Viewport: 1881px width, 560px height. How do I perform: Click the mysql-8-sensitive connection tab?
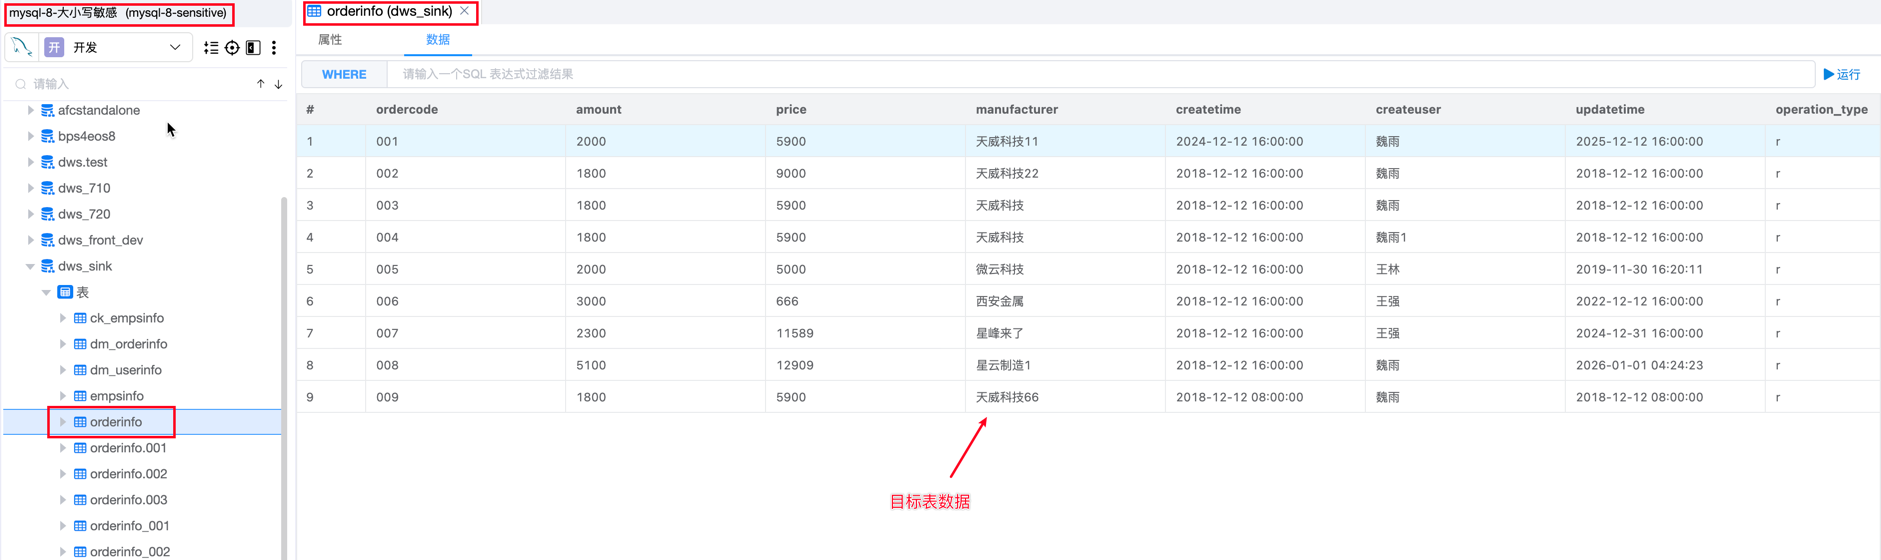click(118, 13)
